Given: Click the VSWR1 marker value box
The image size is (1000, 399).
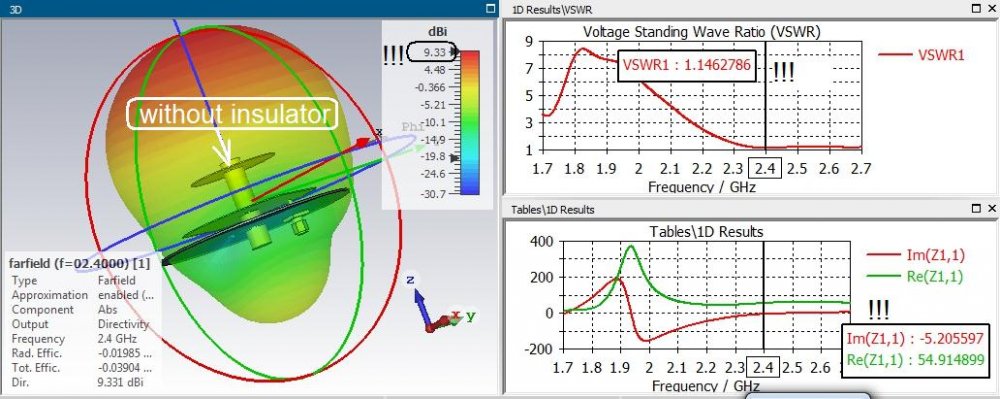Looking at the screenshot, I should tap(686, 65).
